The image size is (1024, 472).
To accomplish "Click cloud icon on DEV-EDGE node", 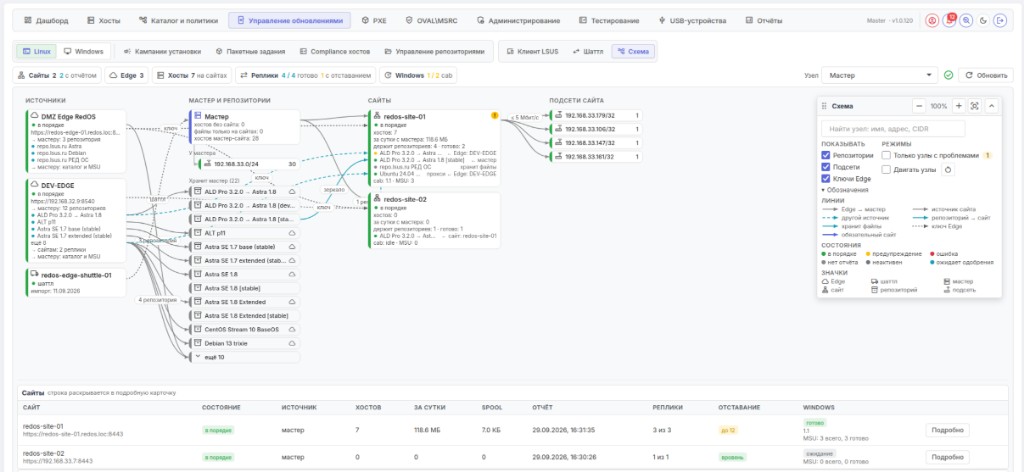I will pos(35,185).
